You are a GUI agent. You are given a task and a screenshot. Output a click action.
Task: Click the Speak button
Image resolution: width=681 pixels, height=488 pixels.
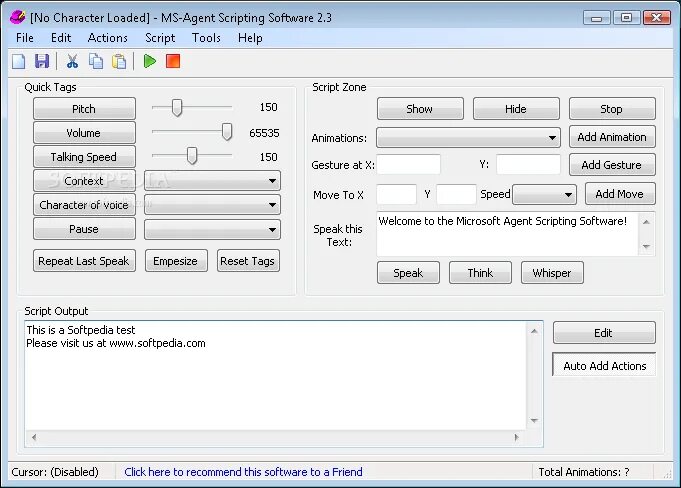pos(408,273)
